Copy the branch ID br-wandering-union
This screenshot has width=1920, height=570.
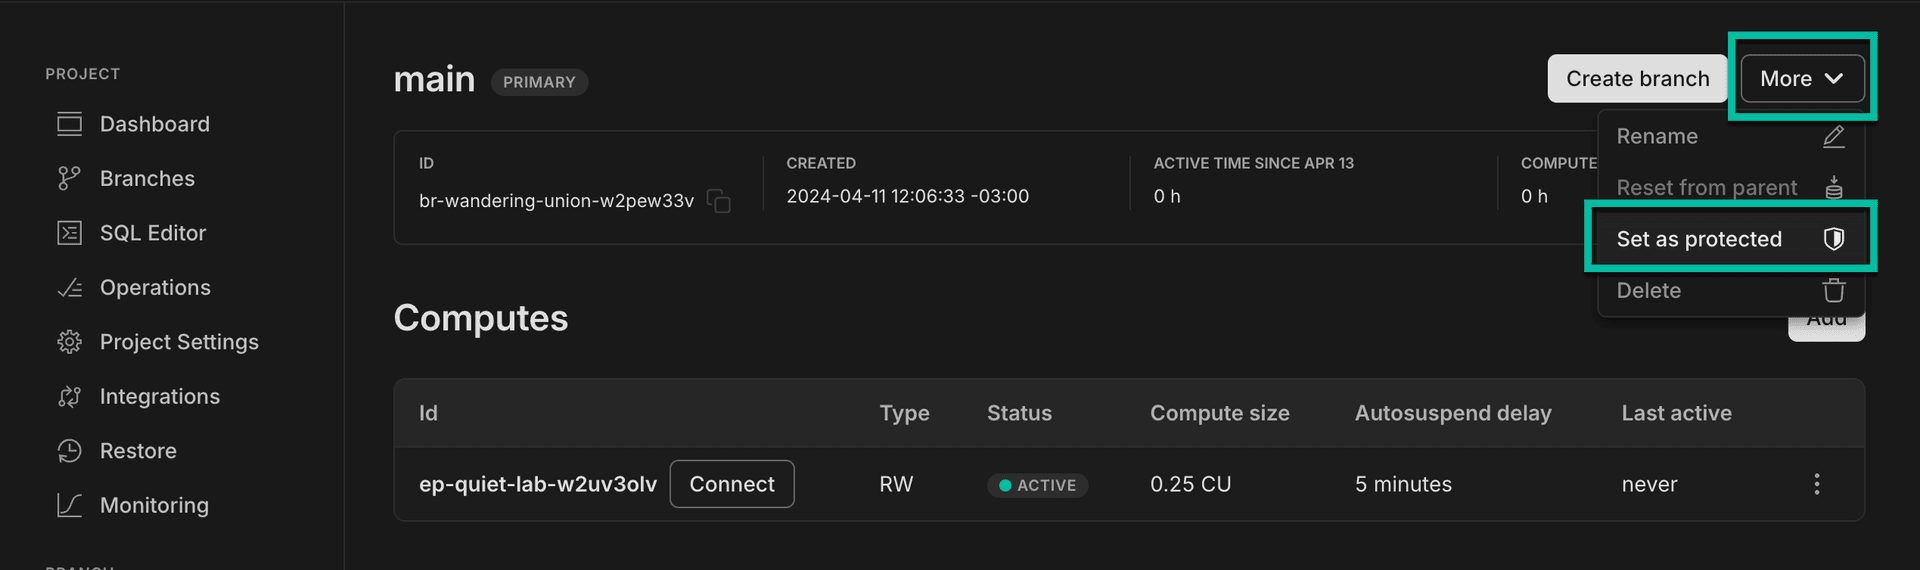(x=718, y=201)
